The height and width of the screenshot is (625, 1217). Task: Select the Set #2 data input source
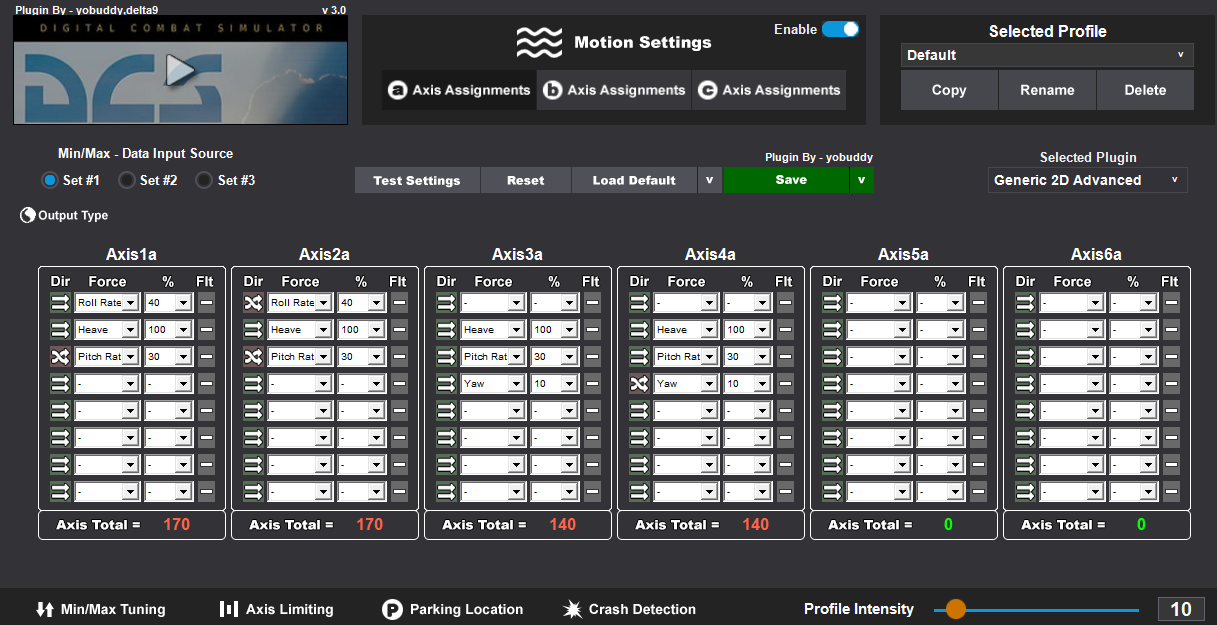(x=127, y=181)
